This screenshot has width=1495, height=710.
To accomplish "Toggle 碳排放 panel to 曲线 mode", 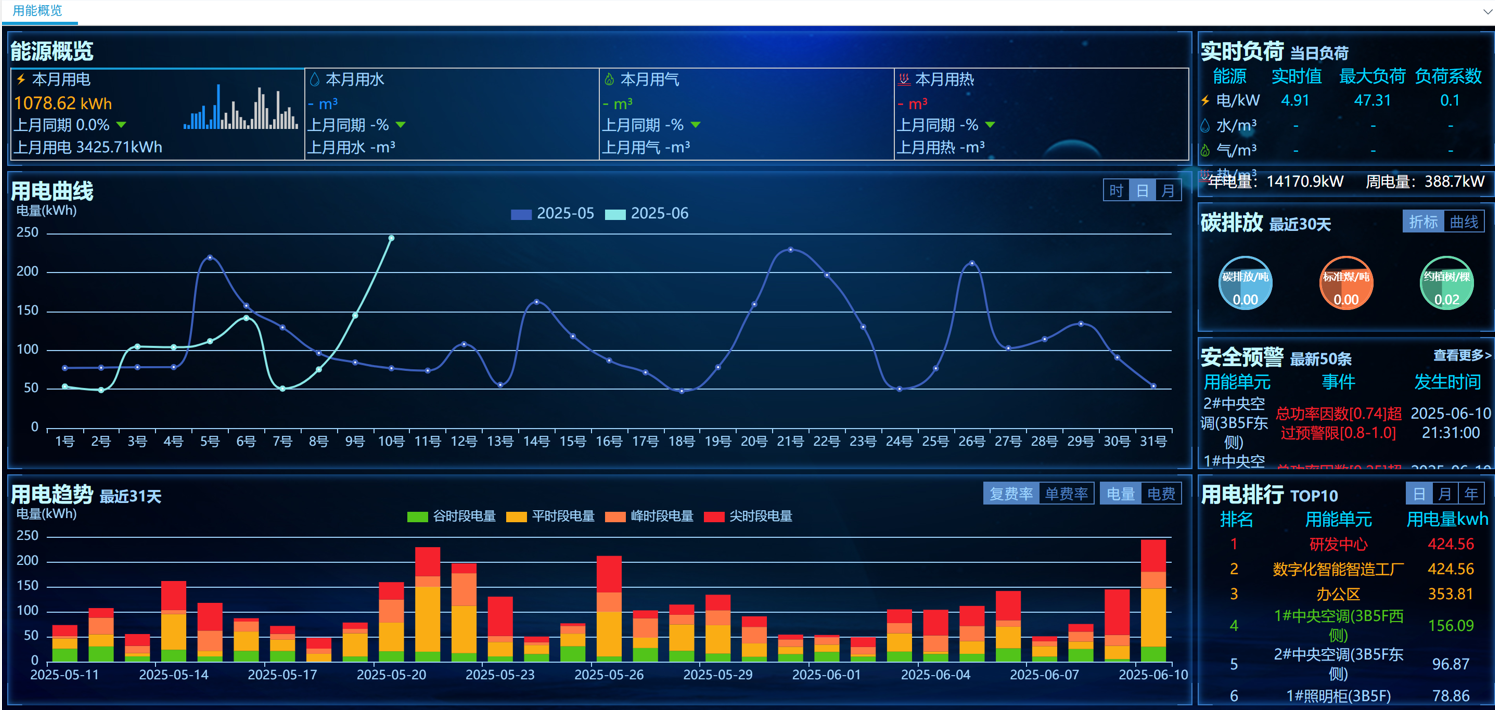I will pyautogui.click(x=1463, y=222).
